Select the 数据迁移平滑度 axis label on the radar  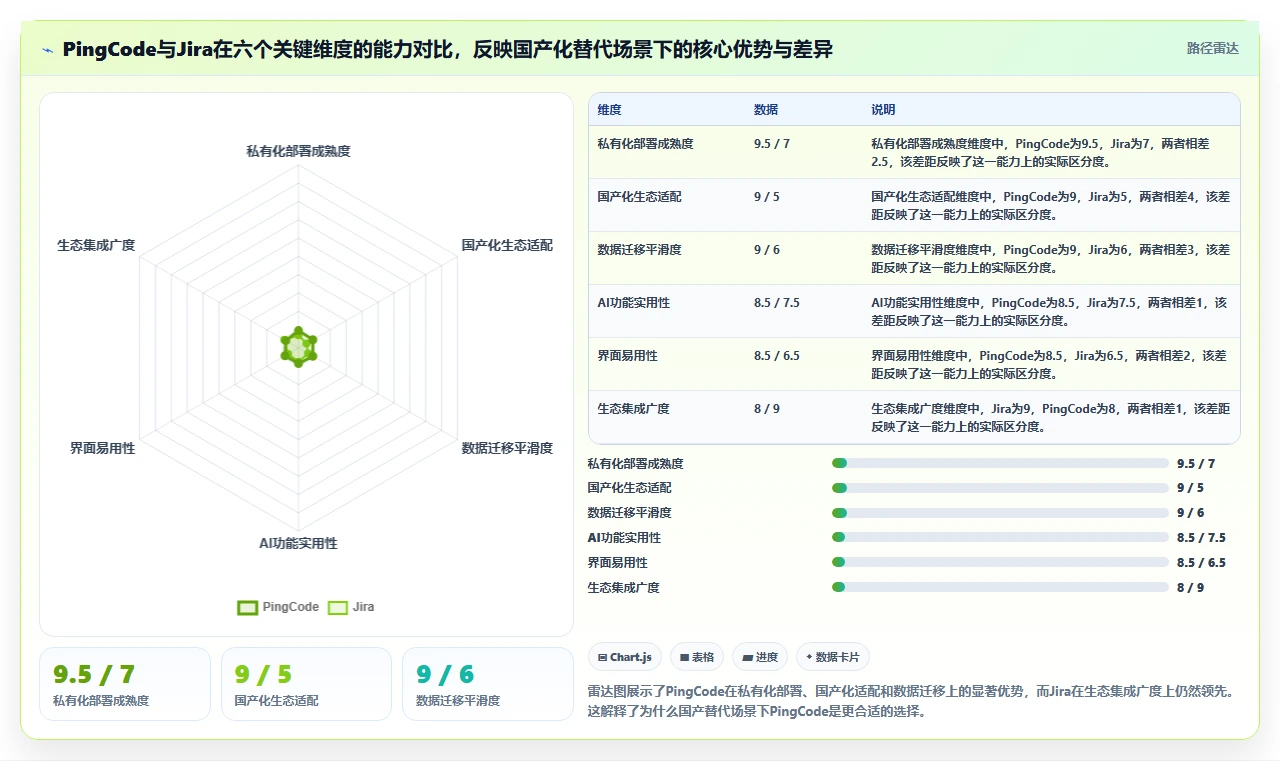pos(507,448)
